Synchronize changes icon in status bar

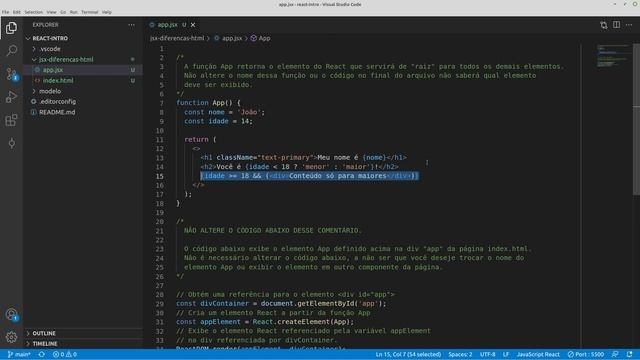coord(42,354)
